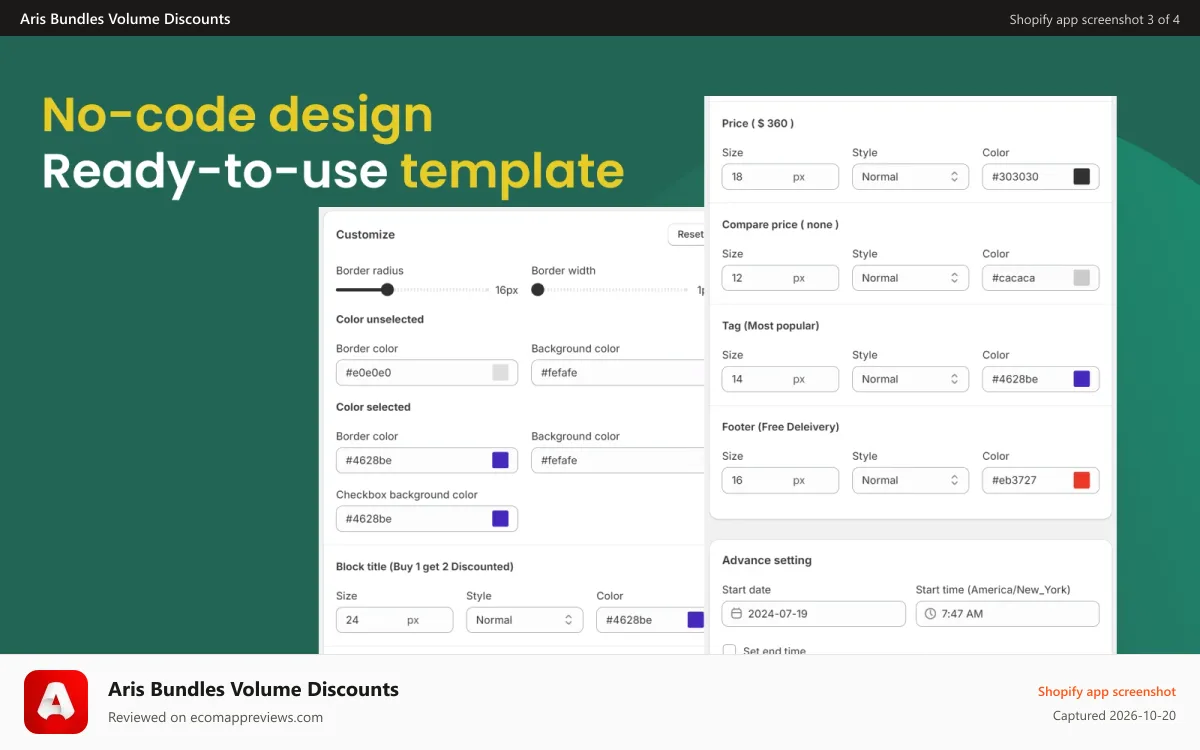Open the Tag (Most popular) Style dropdown
The height and width of the screenshot is (750, 1200).
tap(910, 379)
